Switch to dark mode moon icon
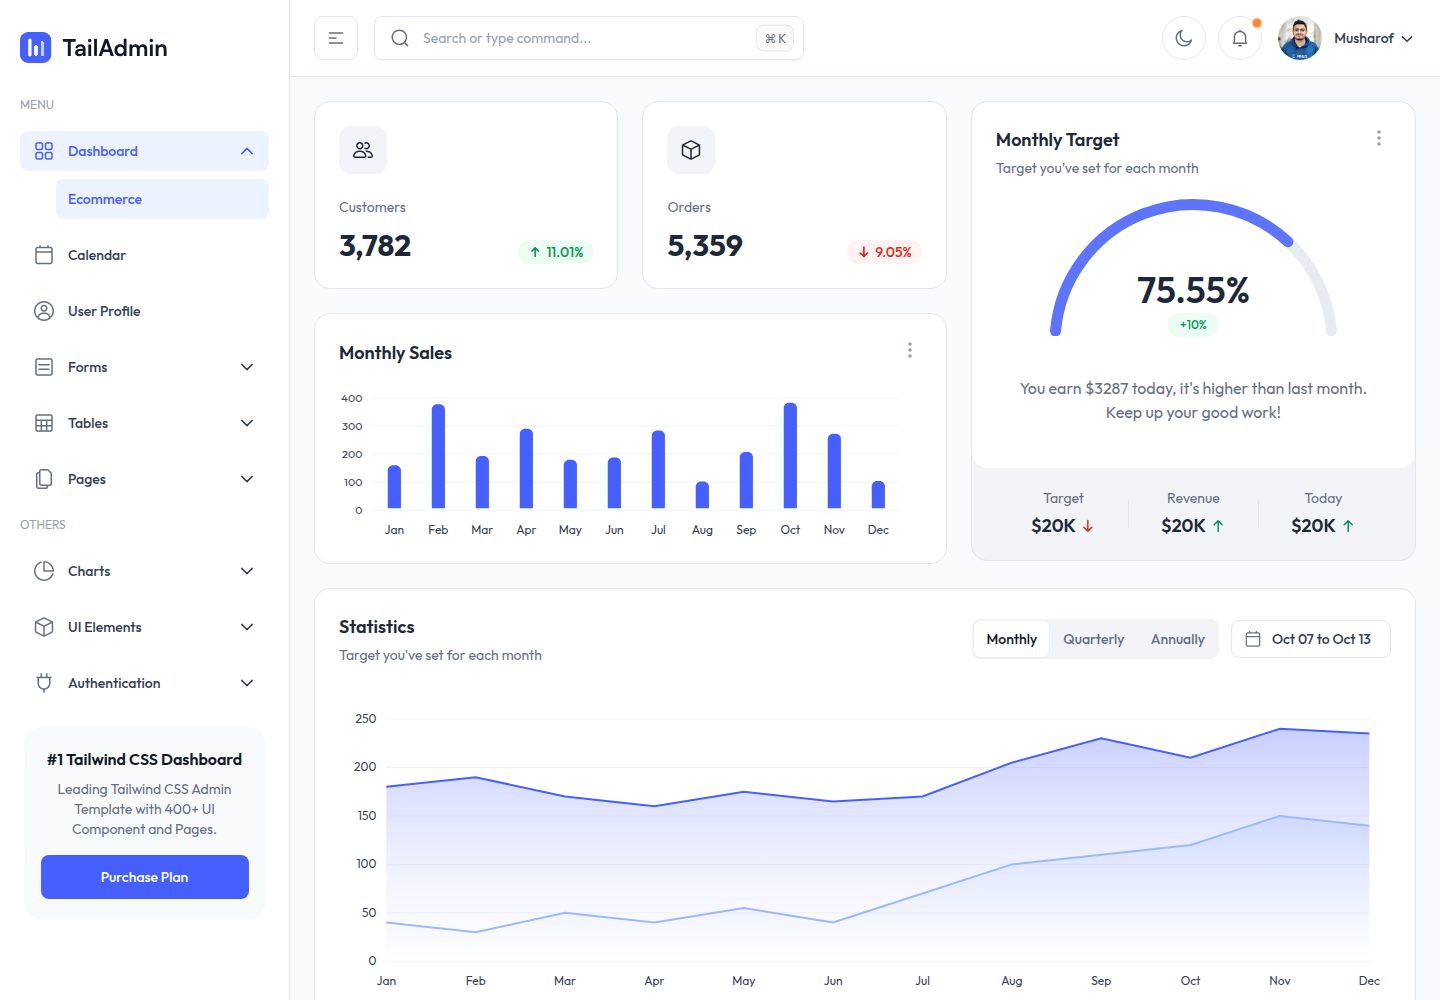1440x1000 pixels. [x=1184, y=38]
